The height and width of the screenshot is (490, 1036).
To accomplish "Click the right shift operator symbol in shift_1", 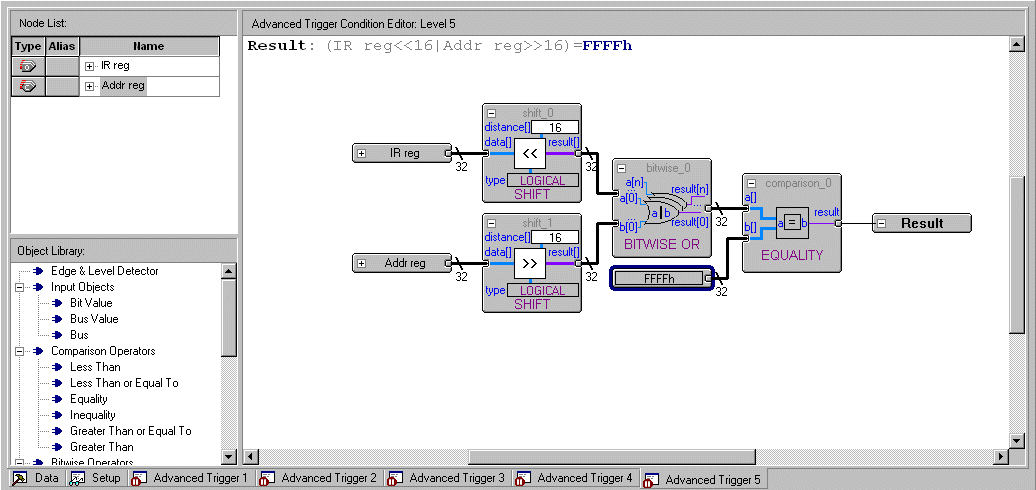I will click(x=529, y=264).
